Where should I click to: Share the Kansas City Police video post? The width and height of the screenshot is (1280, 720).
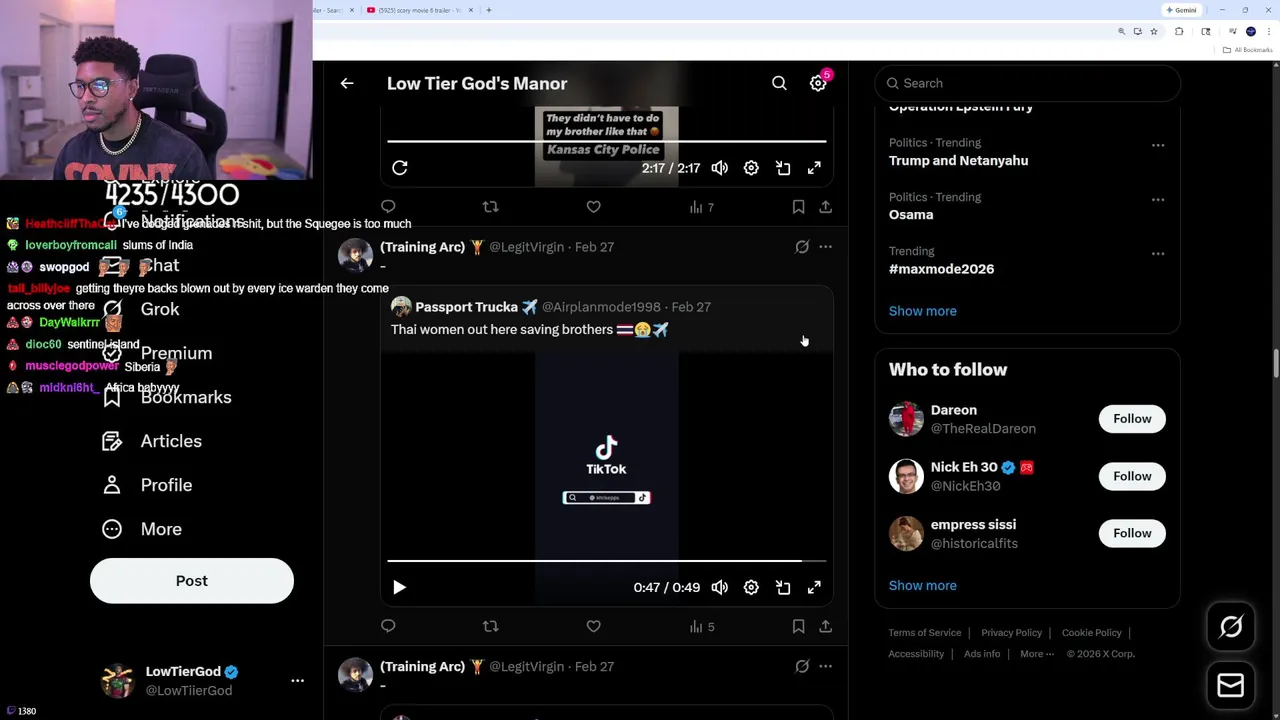(825, 207)
